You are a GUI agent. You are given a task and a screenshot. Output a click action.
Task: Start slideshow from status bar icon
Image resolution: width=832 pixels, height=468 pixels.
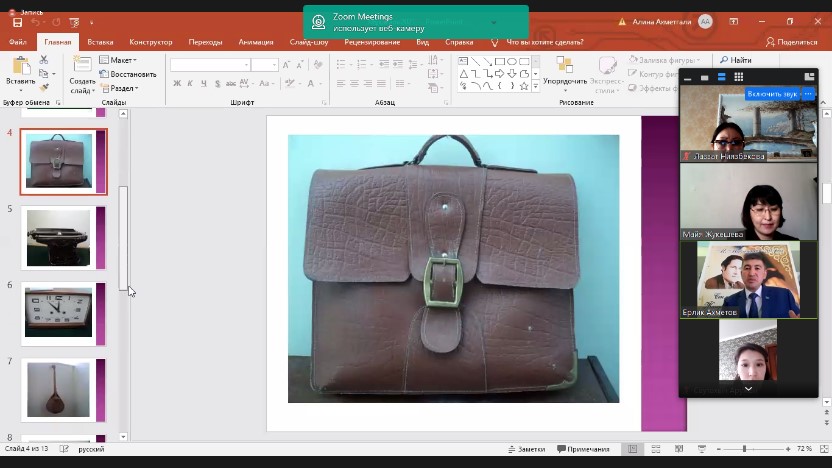[700, 449]
